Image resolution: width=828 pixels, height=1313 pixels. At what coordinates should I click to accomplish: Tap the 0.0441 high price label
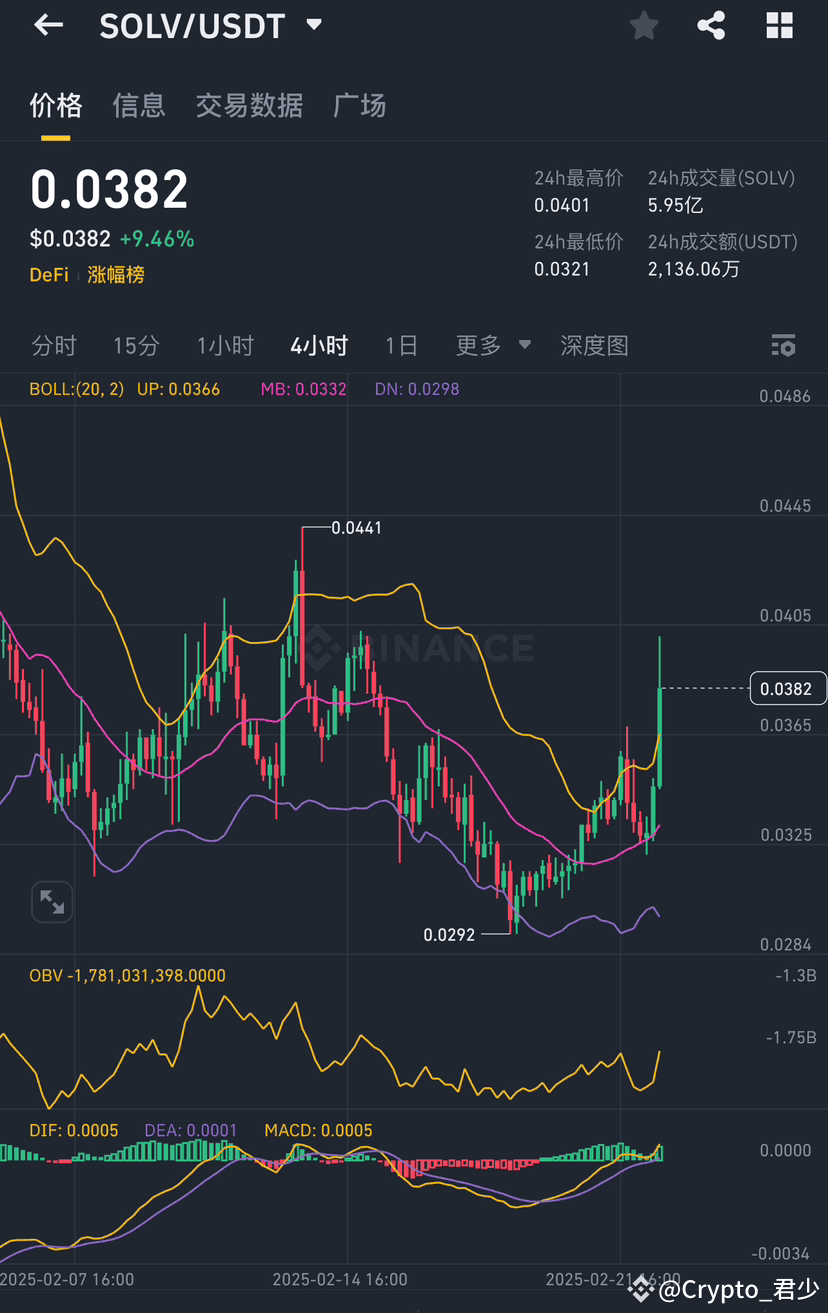[357, 527]
